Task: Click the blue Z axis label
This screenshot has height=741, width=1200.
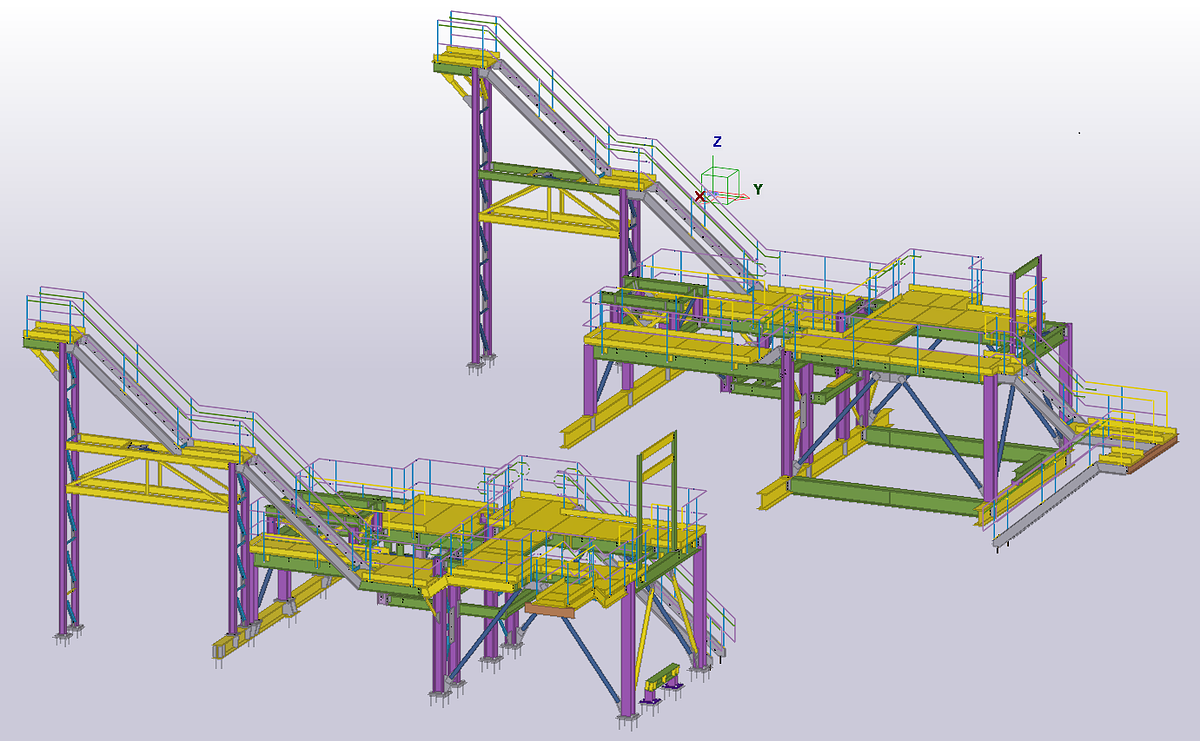Action: 717,141
